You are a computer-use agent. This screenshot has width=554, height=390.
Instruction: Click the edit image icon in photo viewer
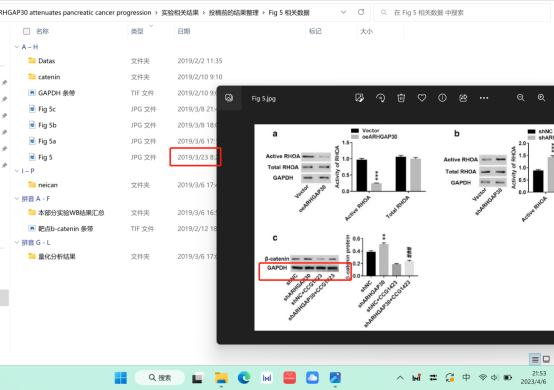[359, 98]
